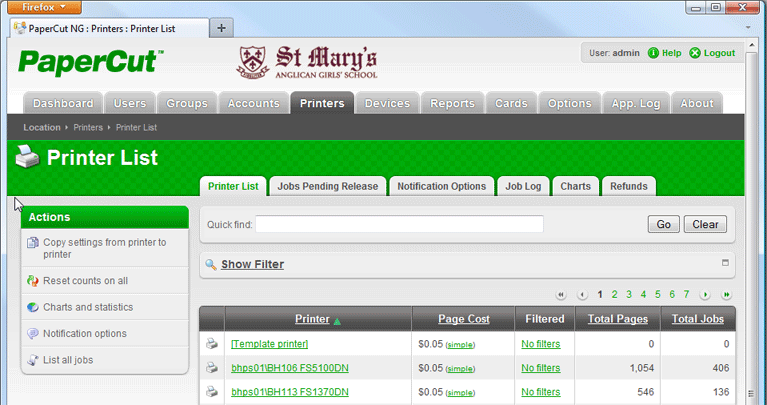Viewport: 767px width, 405px height.
Task: Click the Quick find input field
Action: point(399,225)
